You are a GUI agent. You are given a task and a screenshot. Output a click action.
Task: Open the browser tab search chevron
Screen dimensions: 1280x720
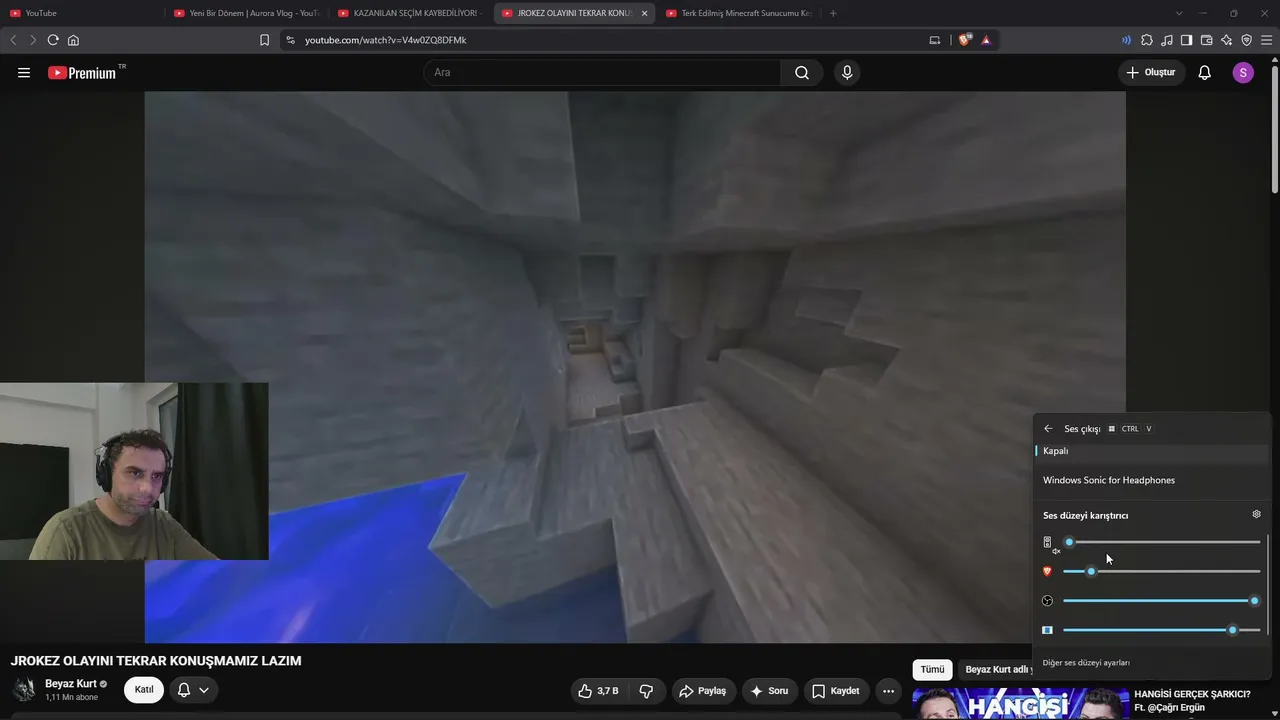pos(1179,13)
